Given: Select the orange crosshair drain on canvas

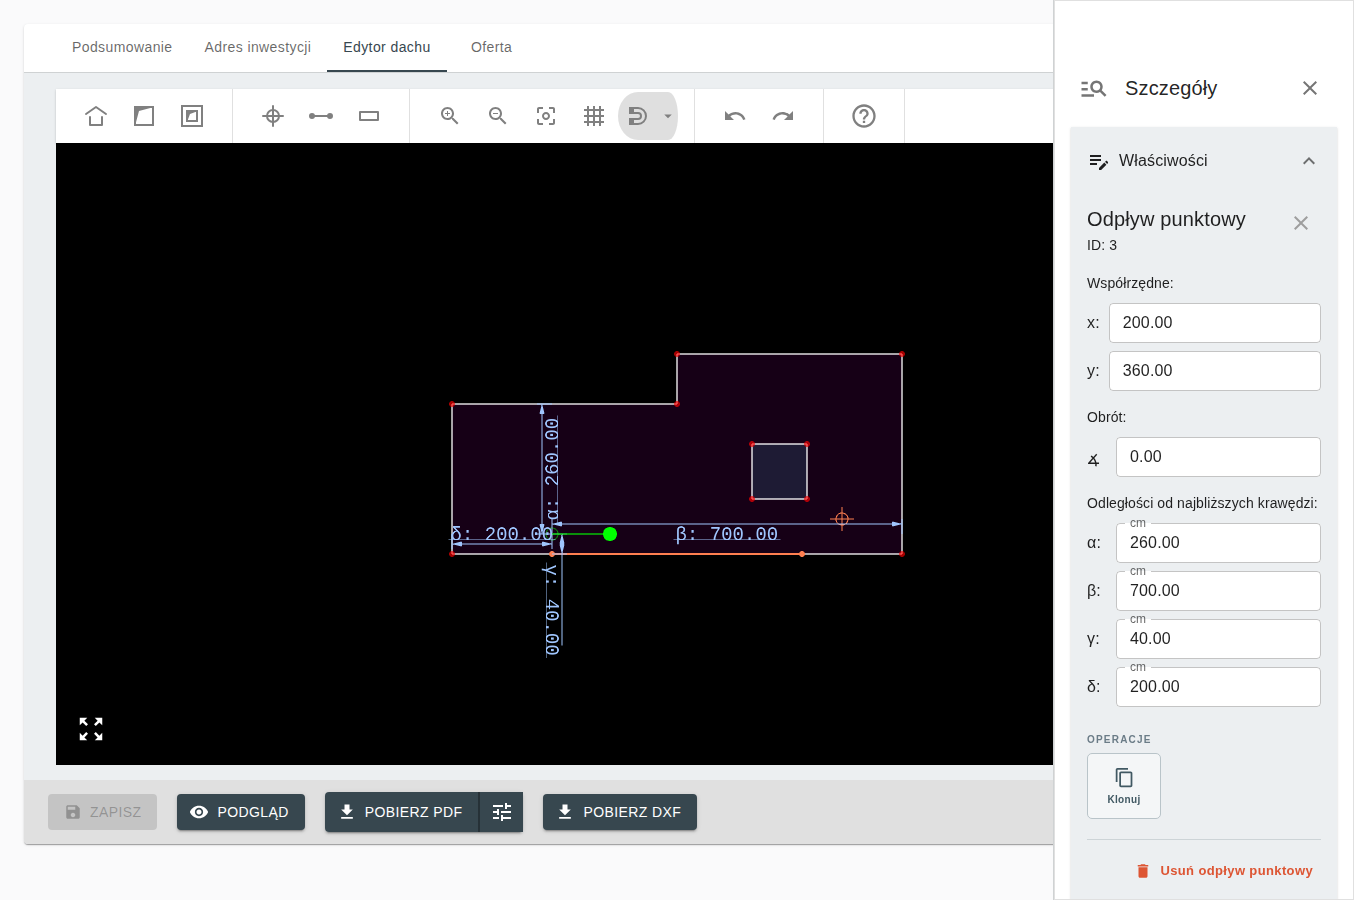Looking at the screenshot, I should point(842,518).
